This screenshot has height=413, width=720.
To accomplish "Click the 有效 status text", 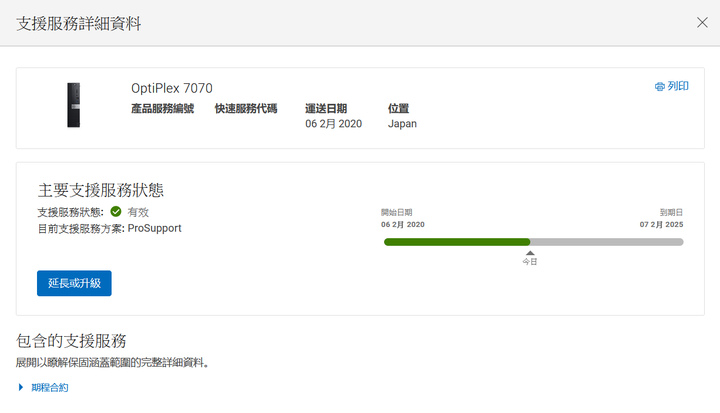I will pyautogui.click(x=138, y=212).
